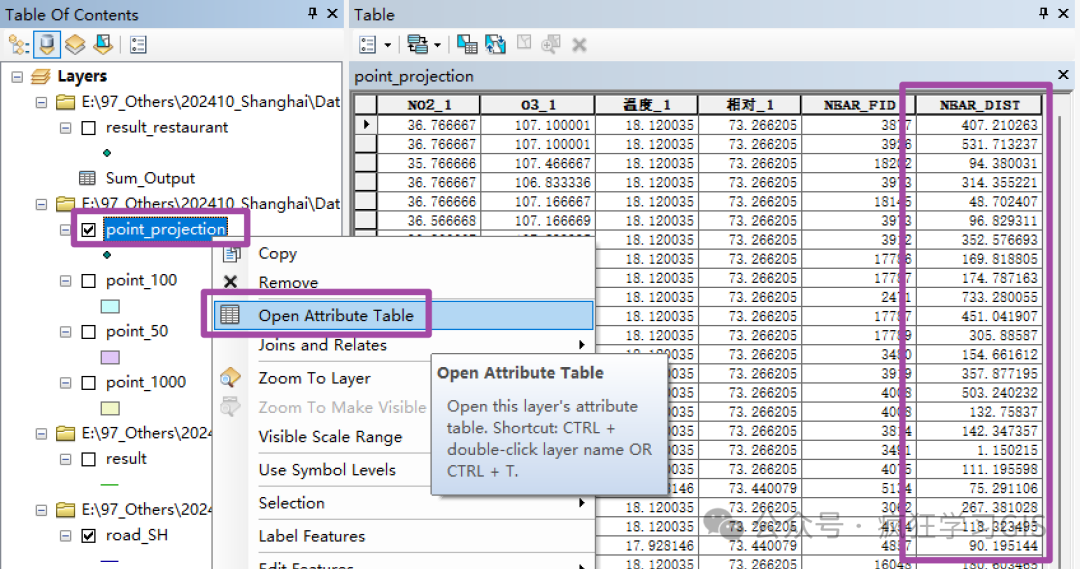Click List By Selection icon
This screenshot has width=1080, height=569.
coord(103,45)
